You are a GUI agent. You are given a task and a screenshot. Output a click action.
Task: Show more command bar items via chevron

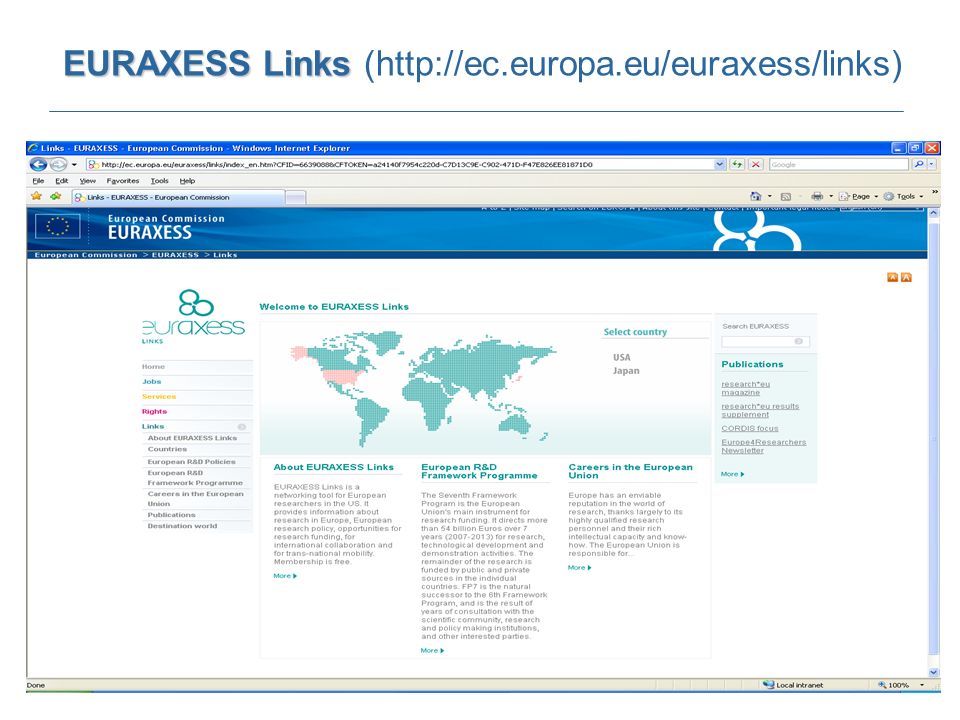934,192
